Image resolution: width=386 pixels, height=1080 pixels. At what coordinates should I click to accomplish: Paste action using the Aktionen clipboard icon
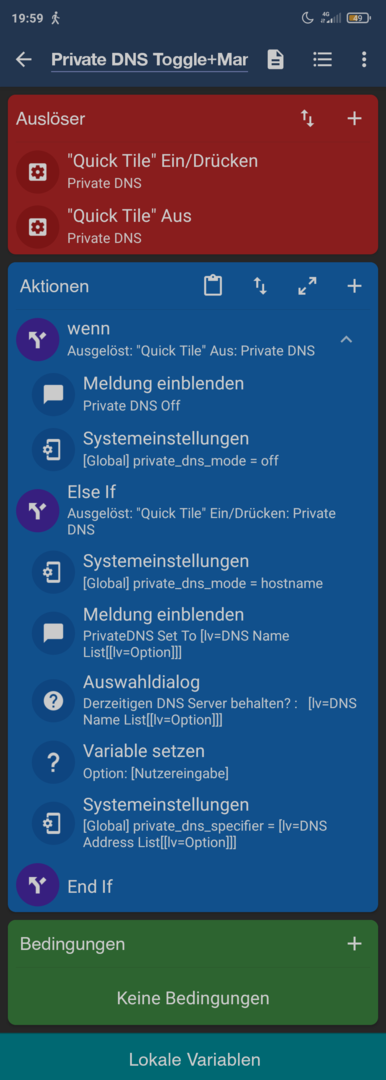[213, 286]
